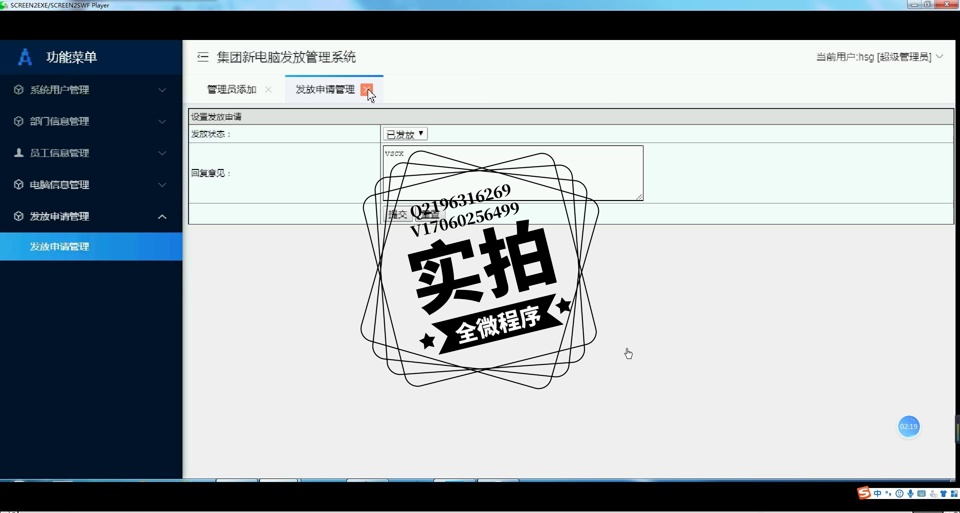Click the Sogou skin shirt icon
The height and width of the screenshot is (513, 960).
coord(943,494)
